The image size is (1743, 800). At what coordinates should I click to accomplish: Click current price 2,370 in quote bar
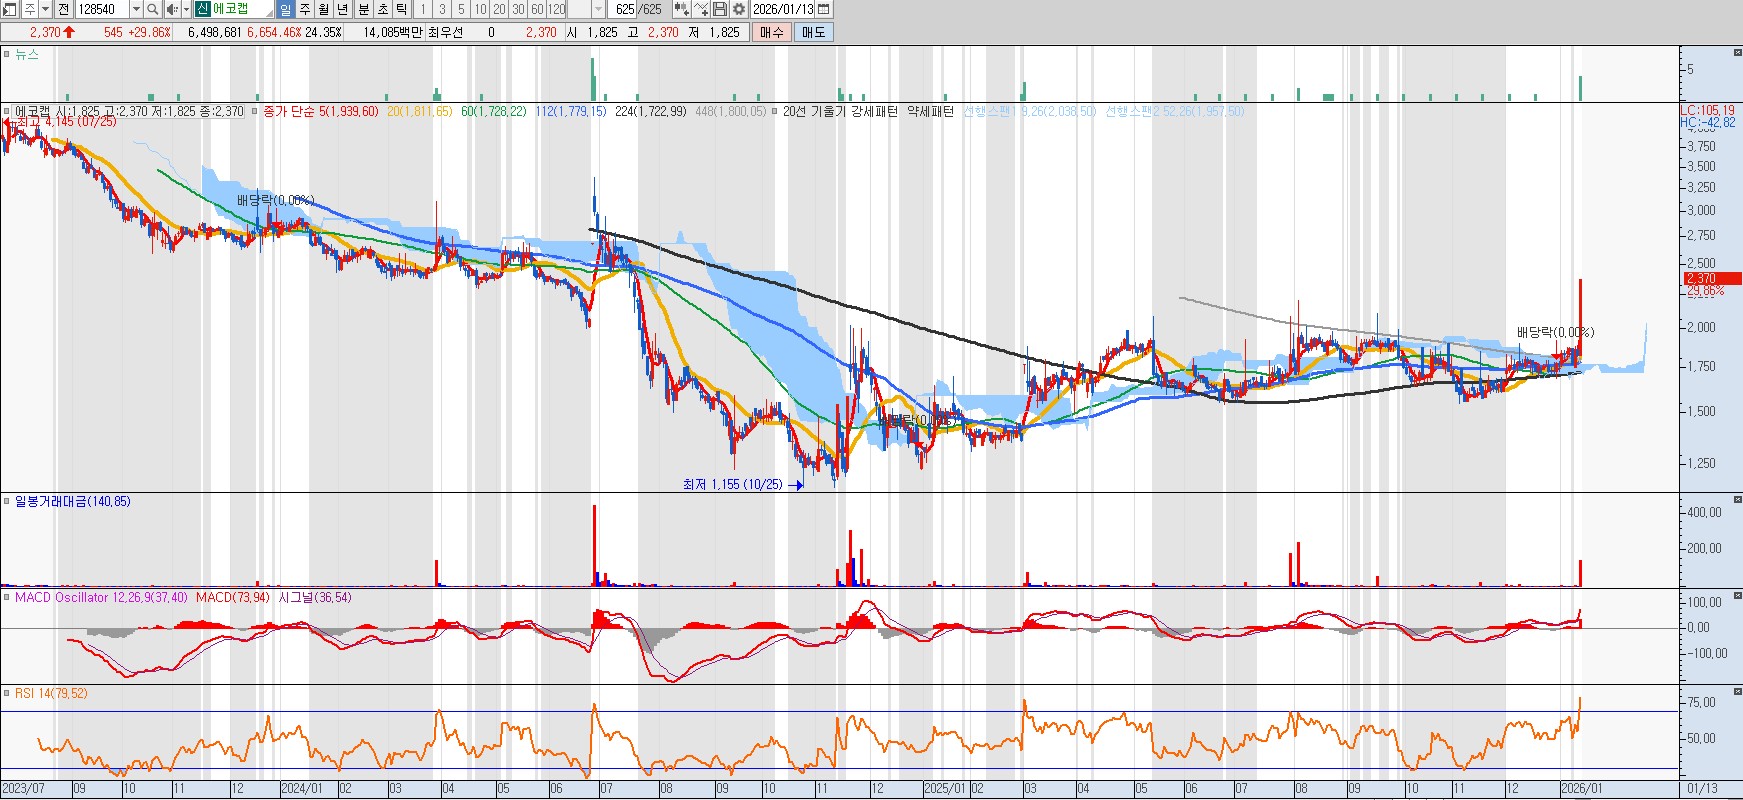pos(45,32)
